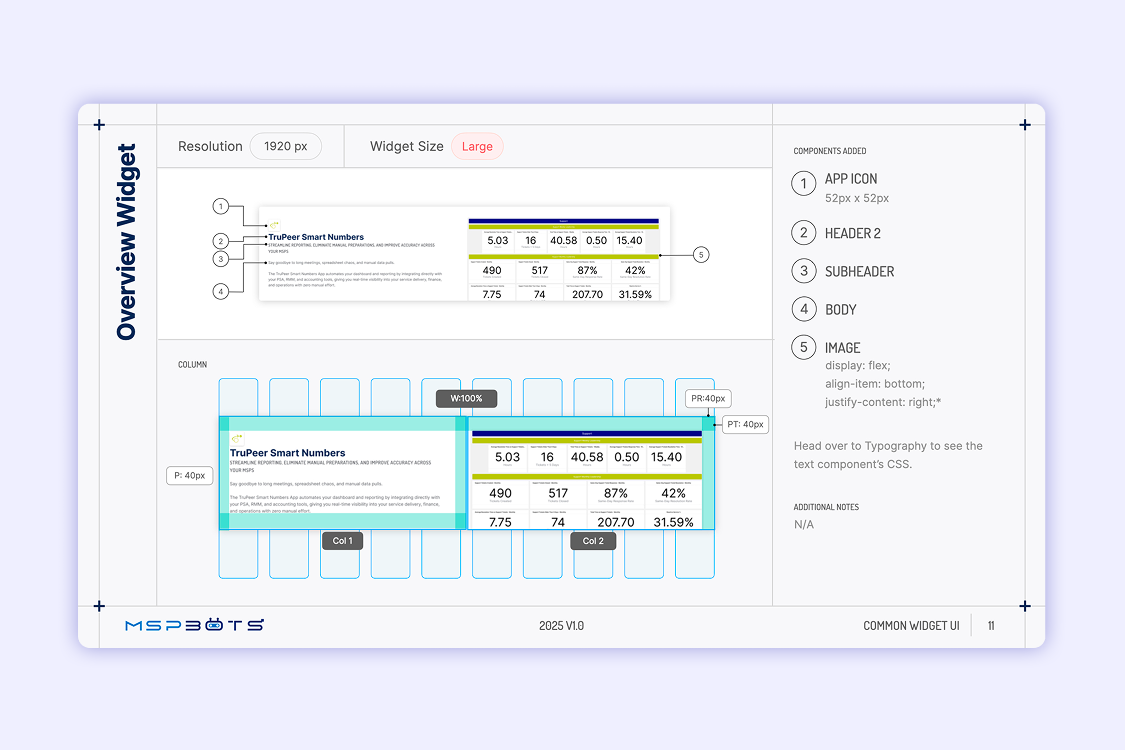
Task: Click the Head over to Typography note
Action: (888, 455)
